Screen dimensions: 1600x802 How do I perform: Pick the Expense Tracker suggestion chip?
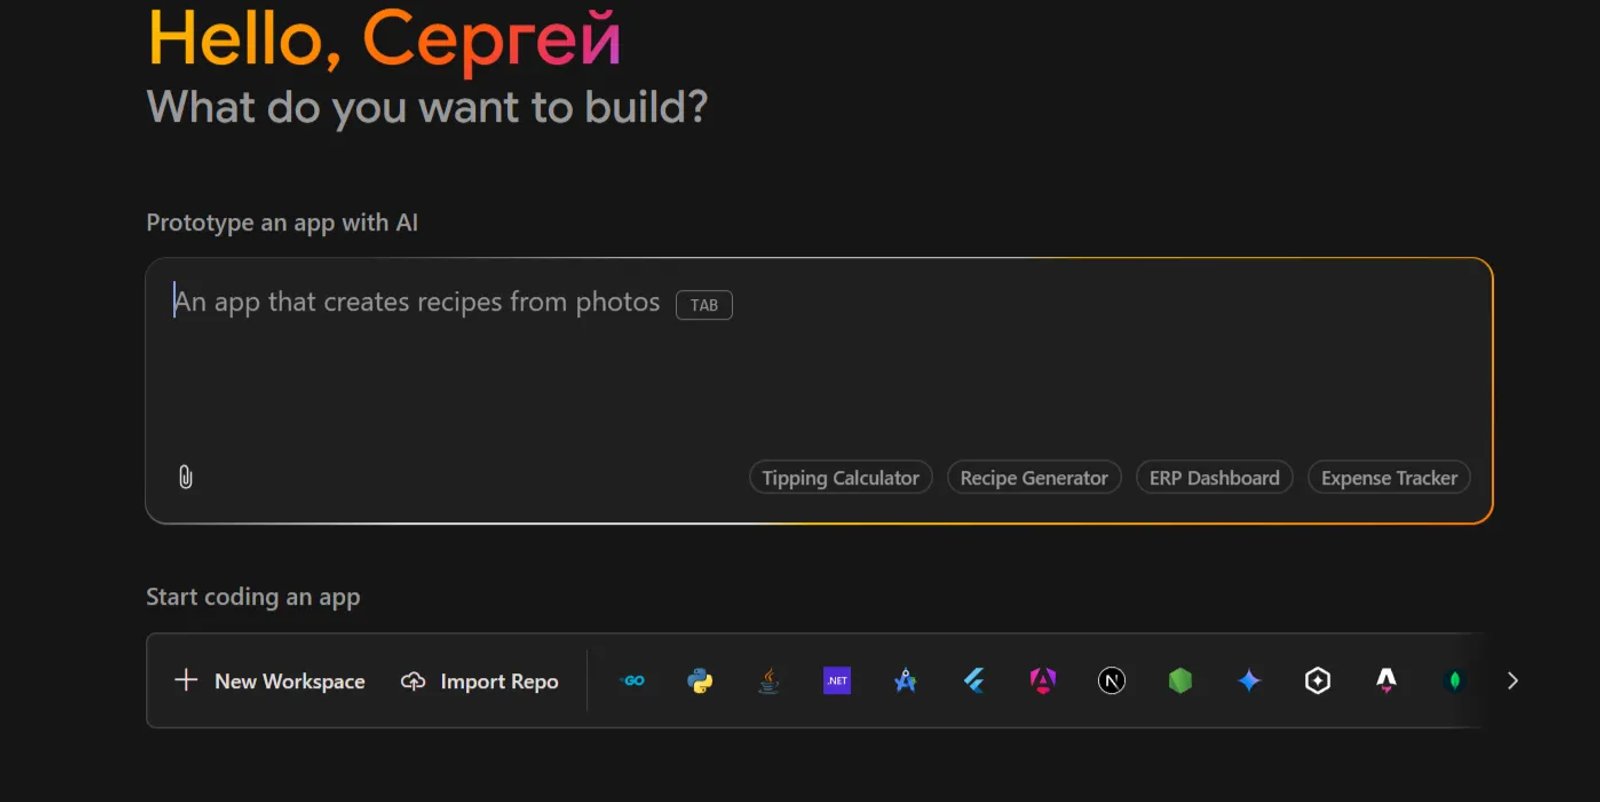click(x=1388, y=477)
